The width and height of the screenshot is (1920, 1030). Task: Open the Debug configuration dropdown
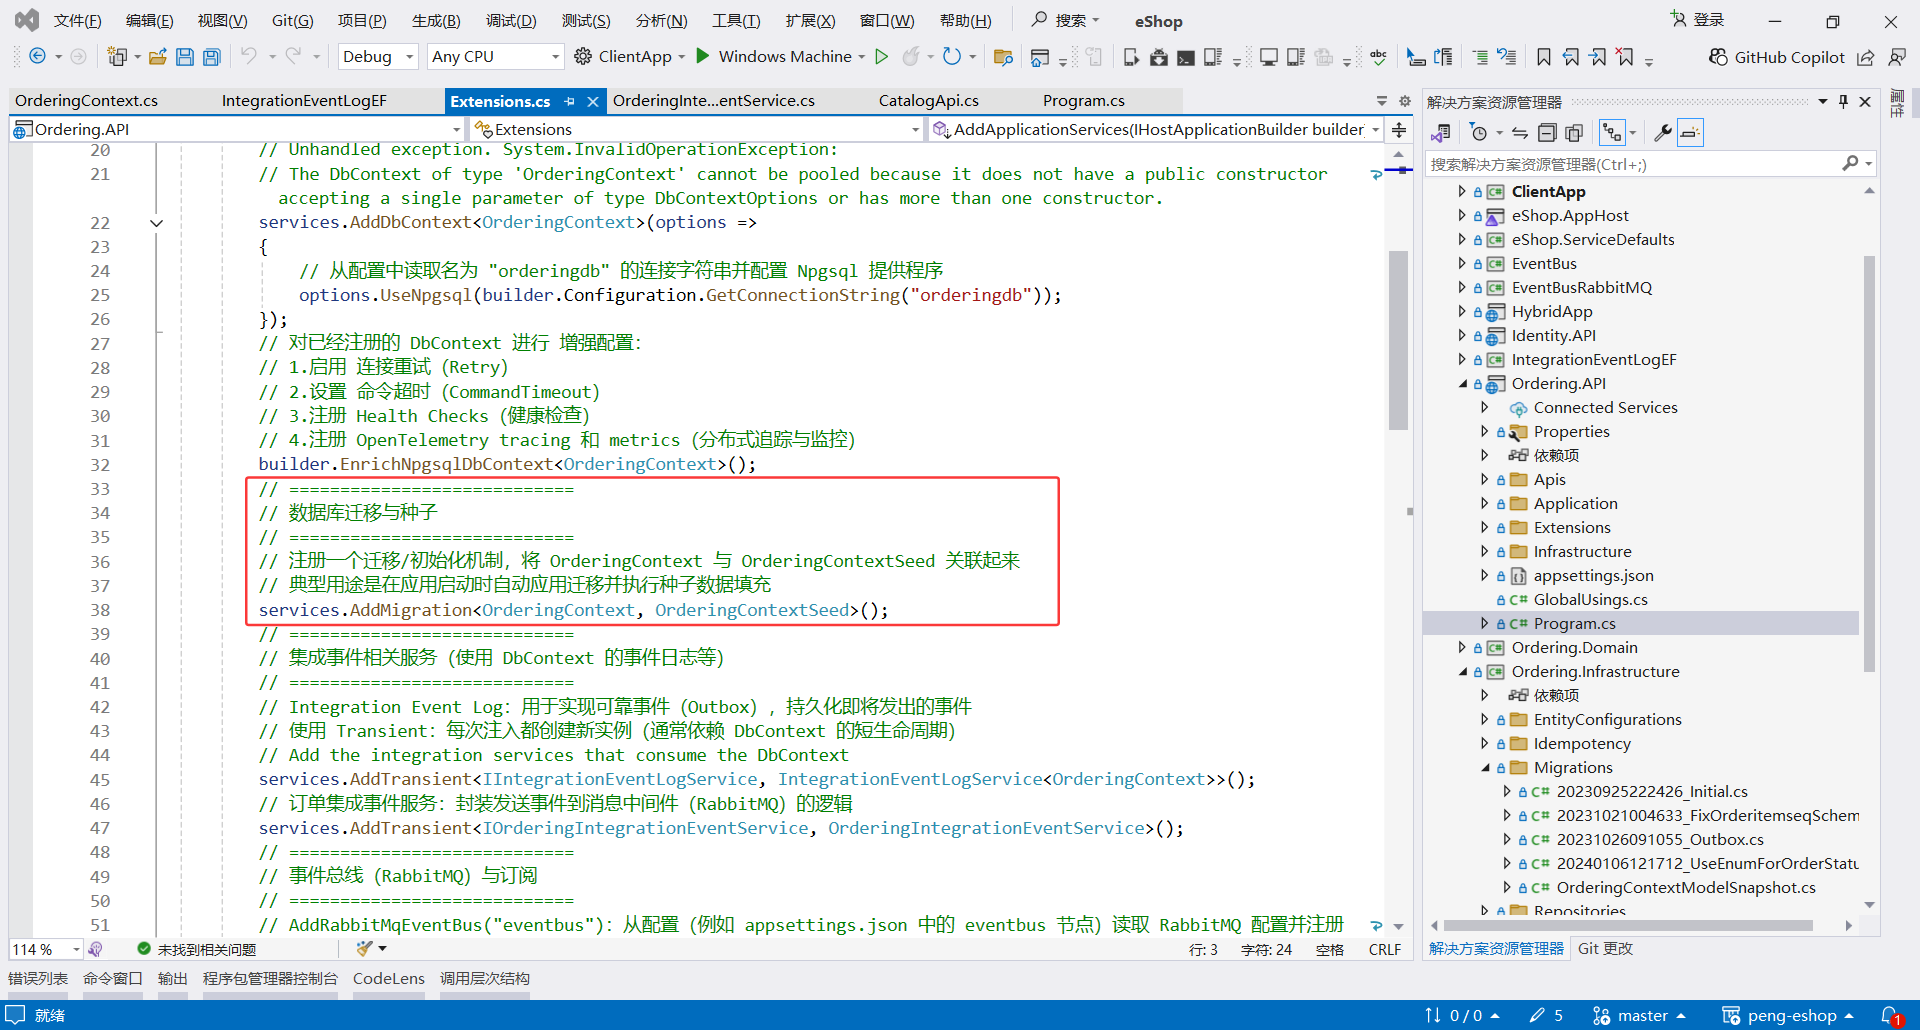(x=377, y=57)
